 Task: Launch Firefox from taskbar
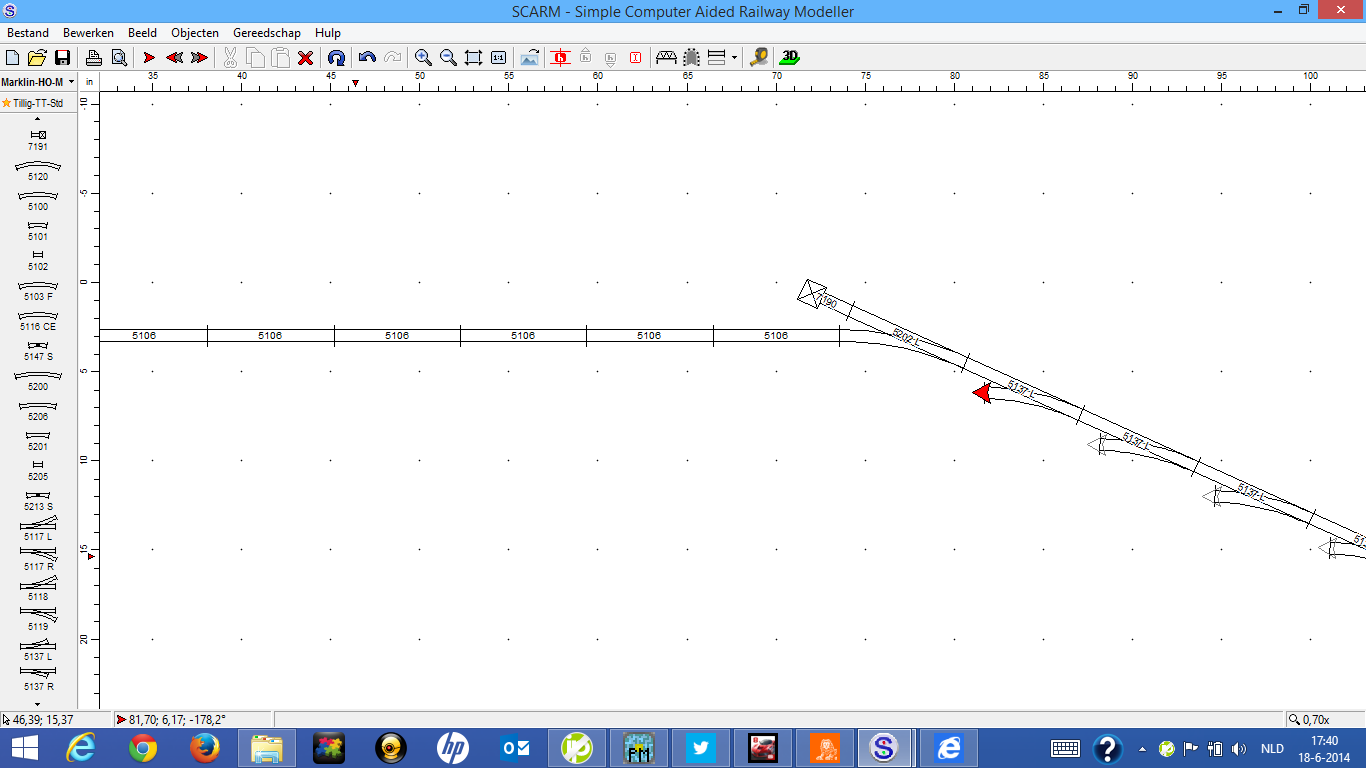[x=204, y=748]
